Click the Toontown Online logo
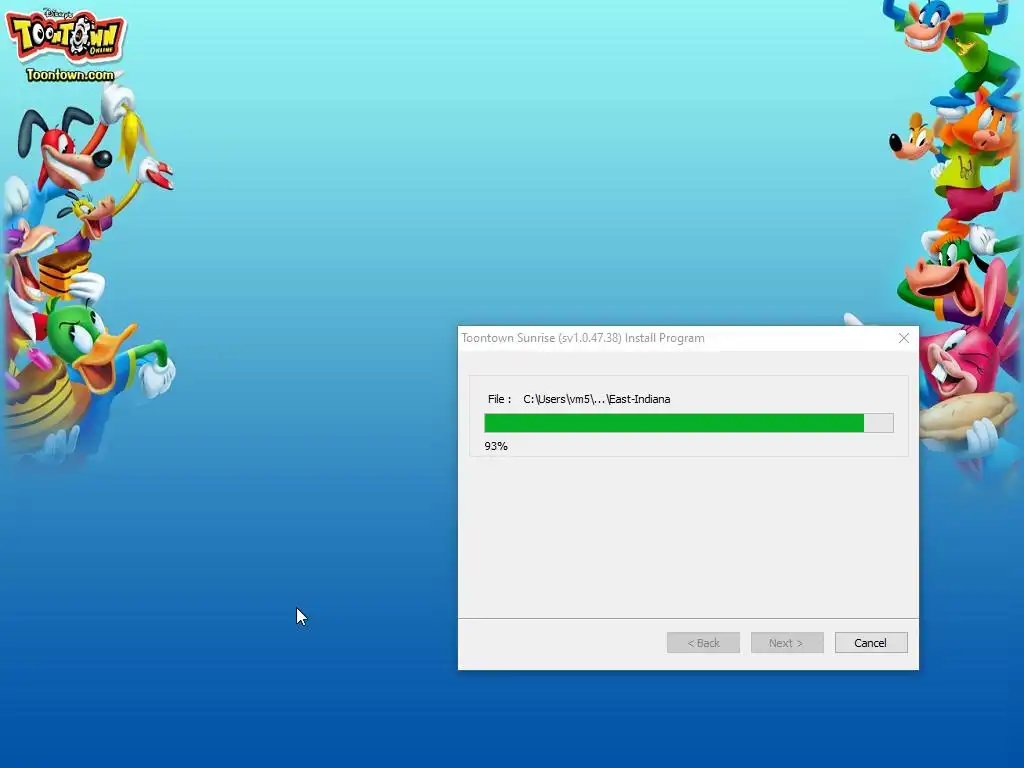 coord(66,36)
